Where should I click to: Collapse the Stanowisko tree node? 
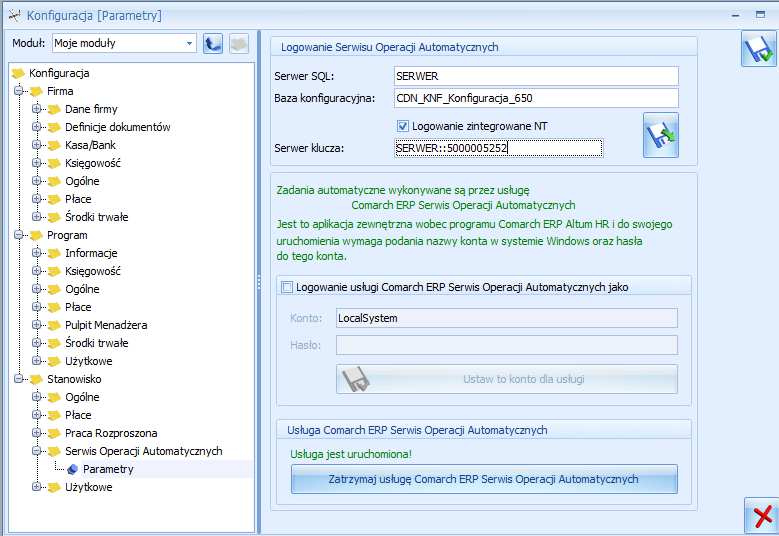19,379
